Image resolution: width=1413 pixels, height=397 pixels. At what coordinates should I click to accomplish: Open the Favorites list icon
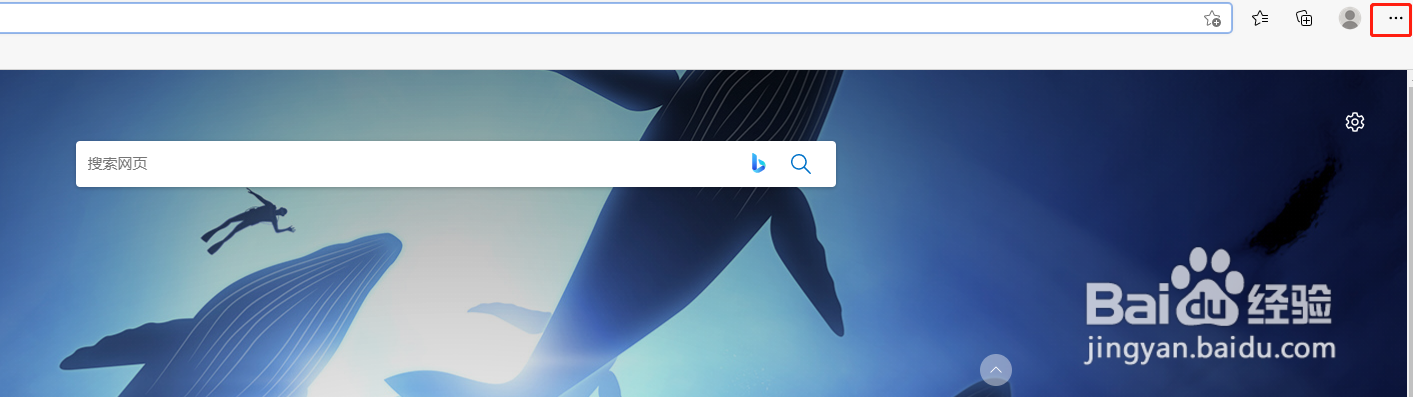pyautogui.click(x=1260, y=18)
